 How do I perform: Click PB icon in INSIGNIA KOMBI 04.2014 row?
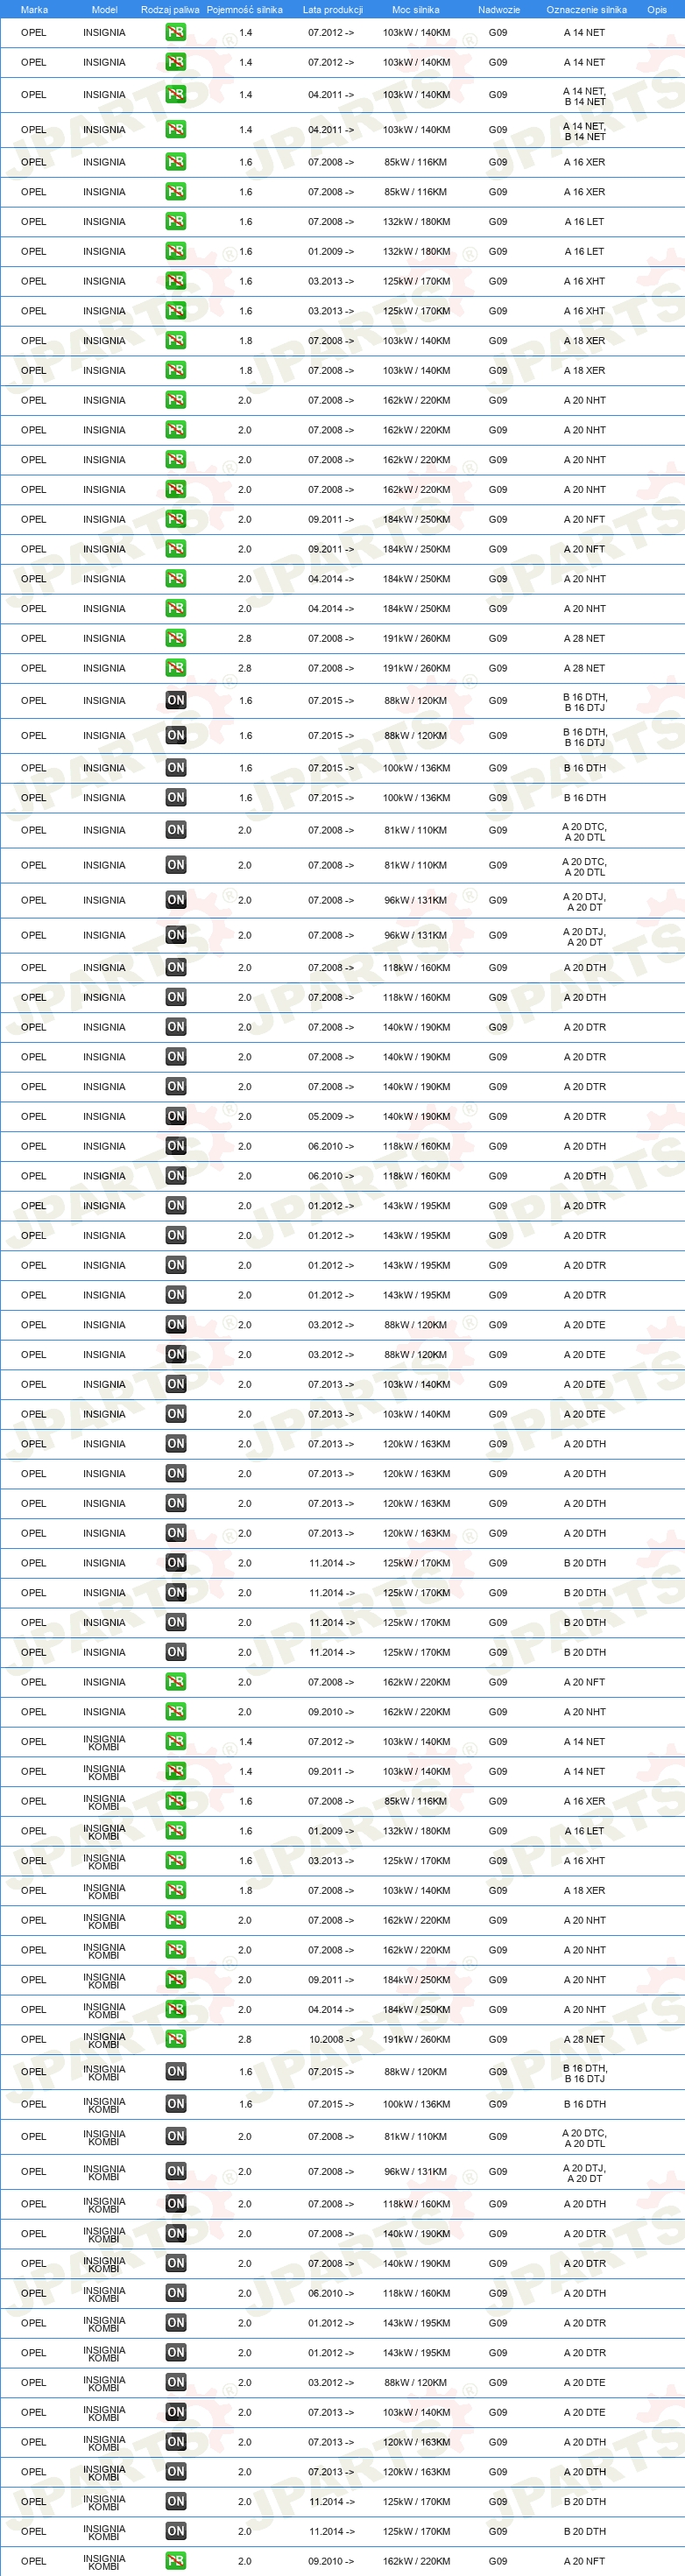[x=175, y=2009]
